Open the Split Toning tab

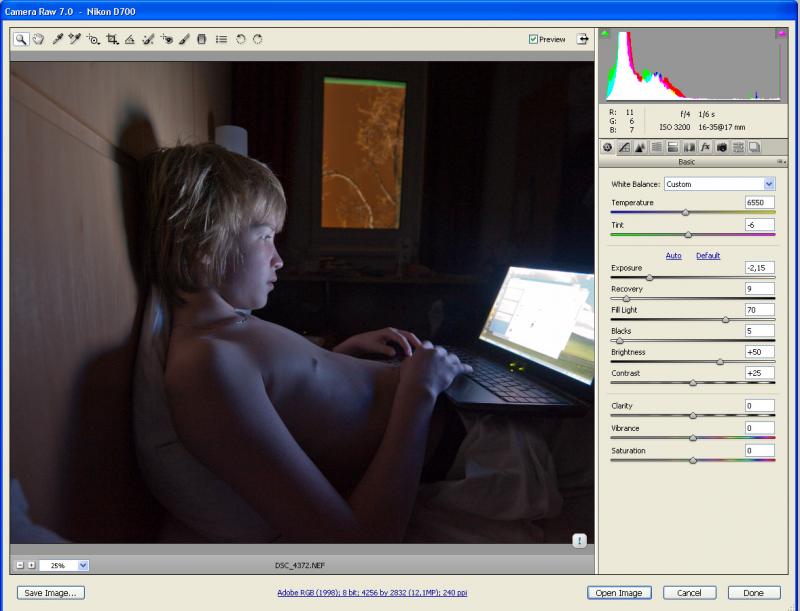tap(672, 147)
